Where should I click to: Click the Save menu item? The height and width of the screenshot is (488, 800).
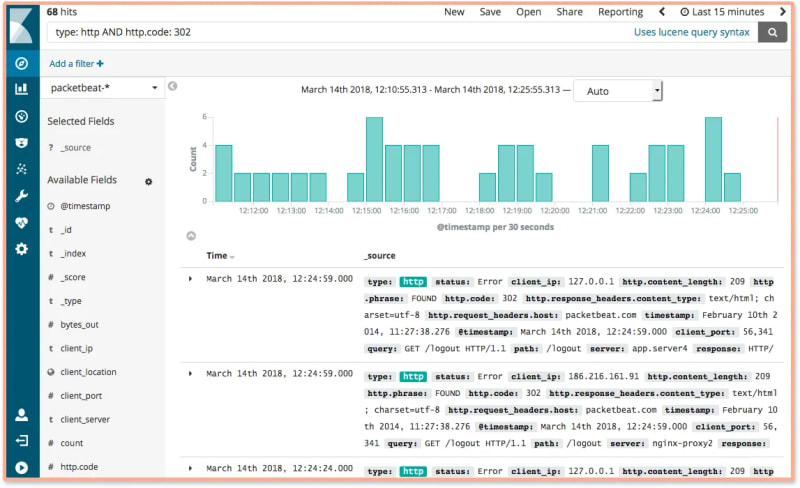tap(490, 12)
